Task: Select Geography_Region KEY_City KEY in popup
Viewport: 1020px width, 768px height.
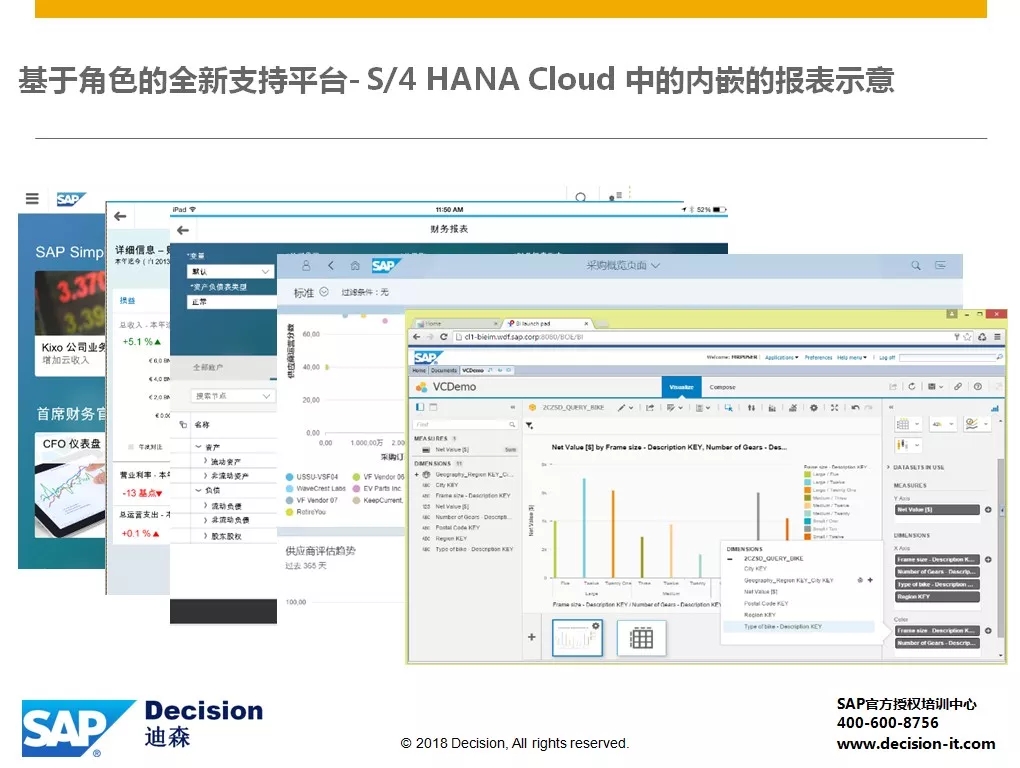Action: (788, 580)
